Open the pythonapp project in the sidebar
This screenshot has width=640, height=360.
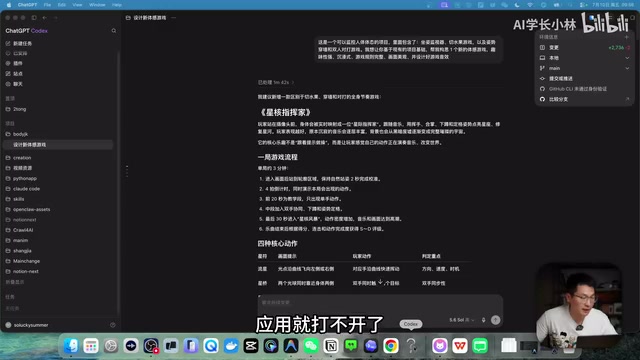[24, 178]
